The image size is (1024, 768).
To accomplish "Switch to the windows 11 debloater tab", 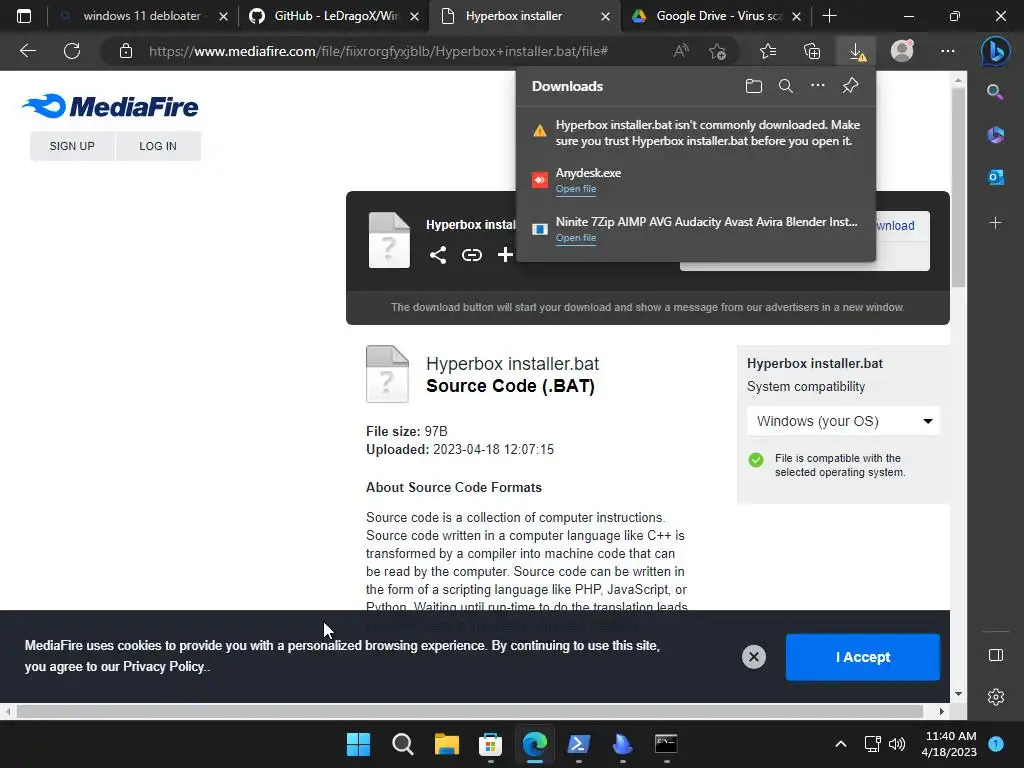I will [x=142, y=16].
